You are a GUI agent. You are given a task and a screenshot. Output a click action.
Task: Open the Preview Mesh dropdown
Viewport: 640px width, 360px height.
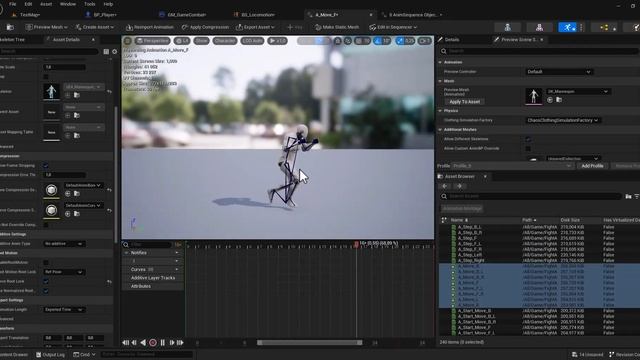pyautogui.click(x=47, y=27)
